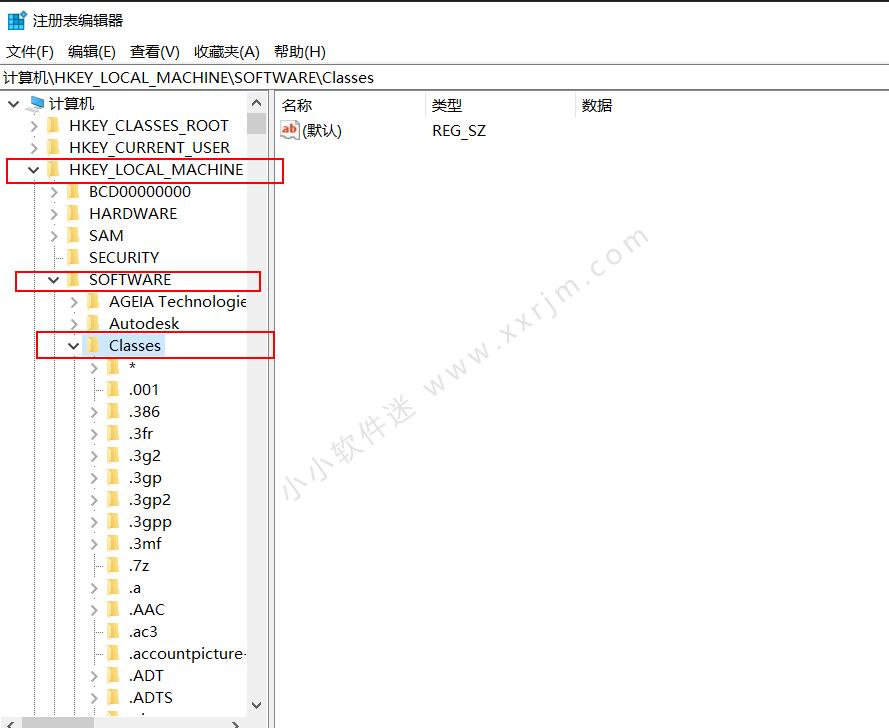This screenshot has width=889, height=728.
Task: Click the HKEY_CLASSES_ROOT folder icon
Action: click(x=55, y=125)
